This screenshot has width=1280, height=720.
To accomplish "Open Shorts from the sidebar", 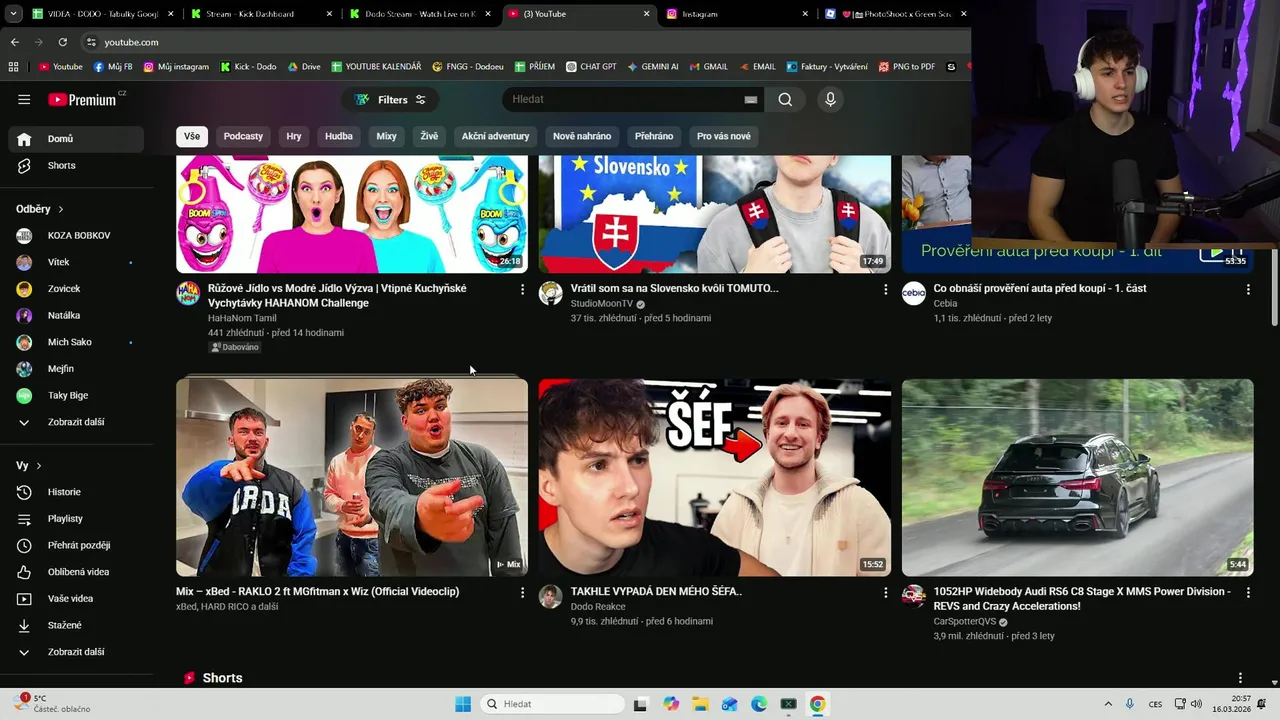I will pyautogui.click(x=76, y=166).
